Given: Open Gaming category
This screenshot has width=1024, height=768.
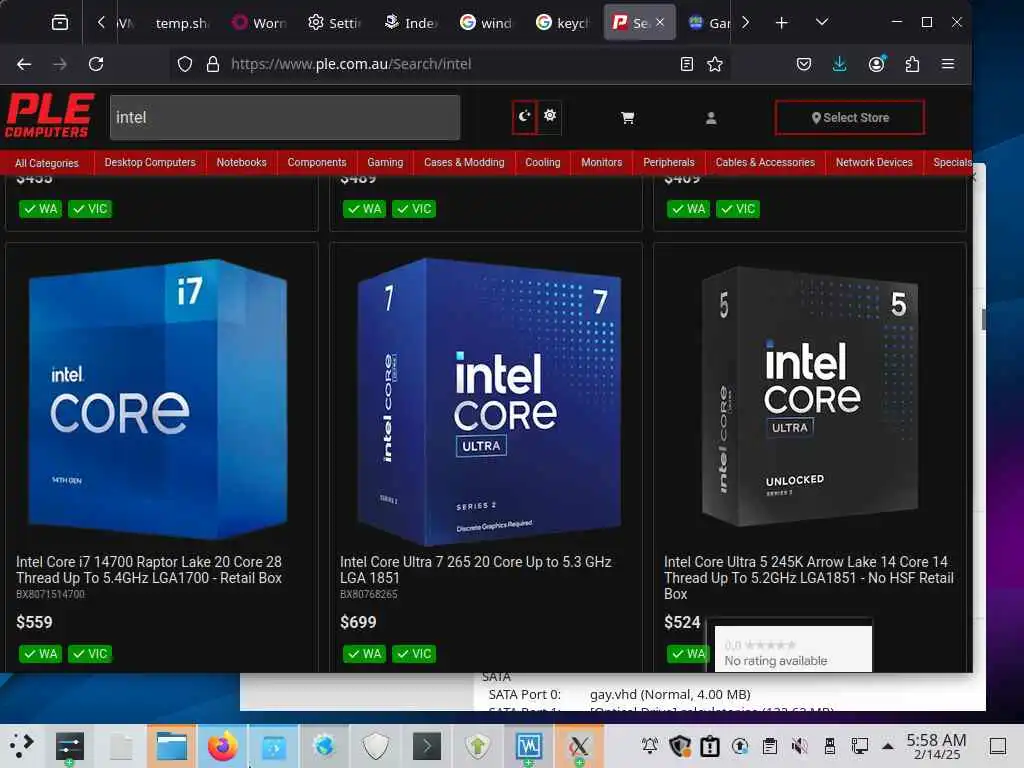Looking at the screenshot, I should pyautogui.click(x=385, y=163).
